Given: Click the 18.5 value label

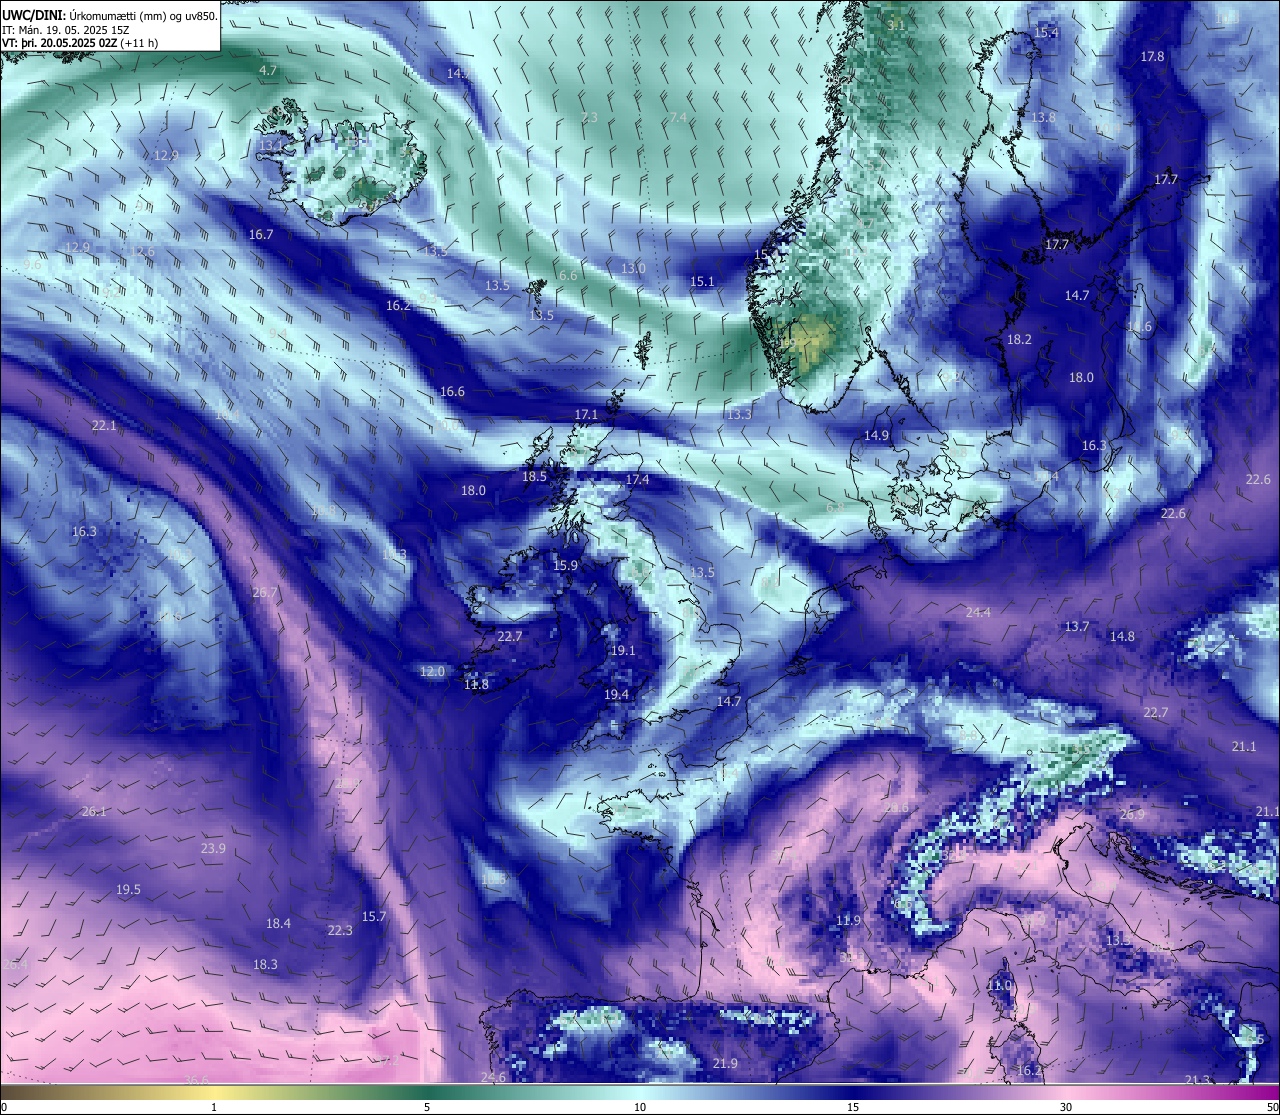Looking at the screenshot, I should pyautogui.click(x=535, y=477).
